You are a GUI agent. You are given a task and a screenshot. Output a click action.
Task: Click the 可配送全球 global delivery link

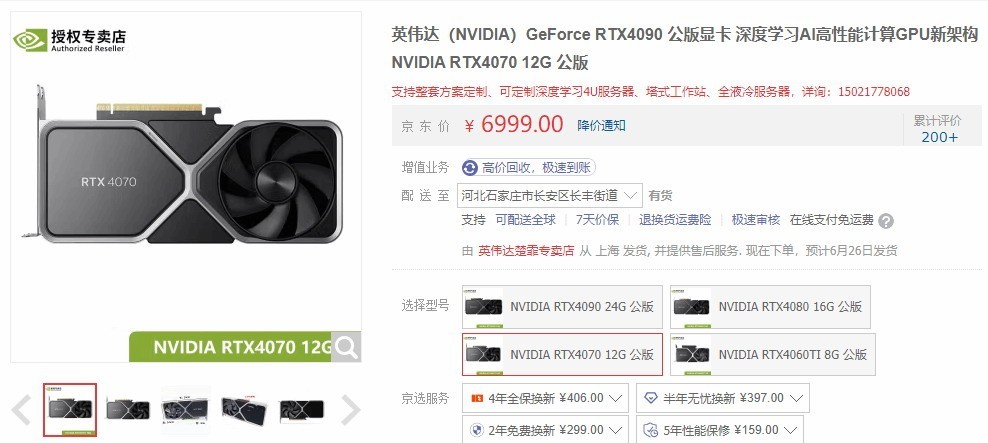point(526,220)
